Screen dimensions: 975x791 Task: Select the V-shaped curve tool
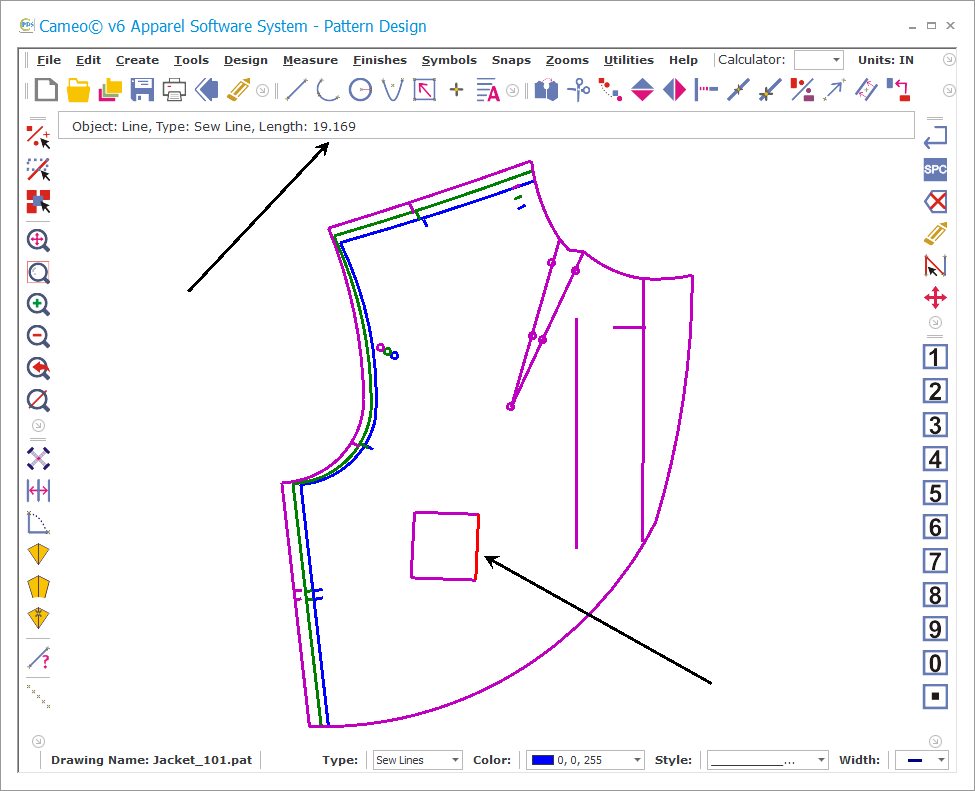[392, 90]
